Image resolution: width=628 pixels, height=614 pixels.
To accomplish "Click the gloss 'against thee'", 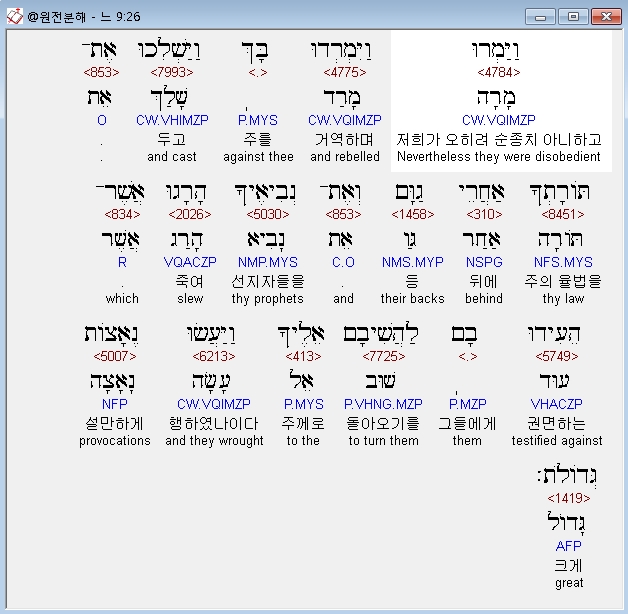I will click(x=258, y=156).
